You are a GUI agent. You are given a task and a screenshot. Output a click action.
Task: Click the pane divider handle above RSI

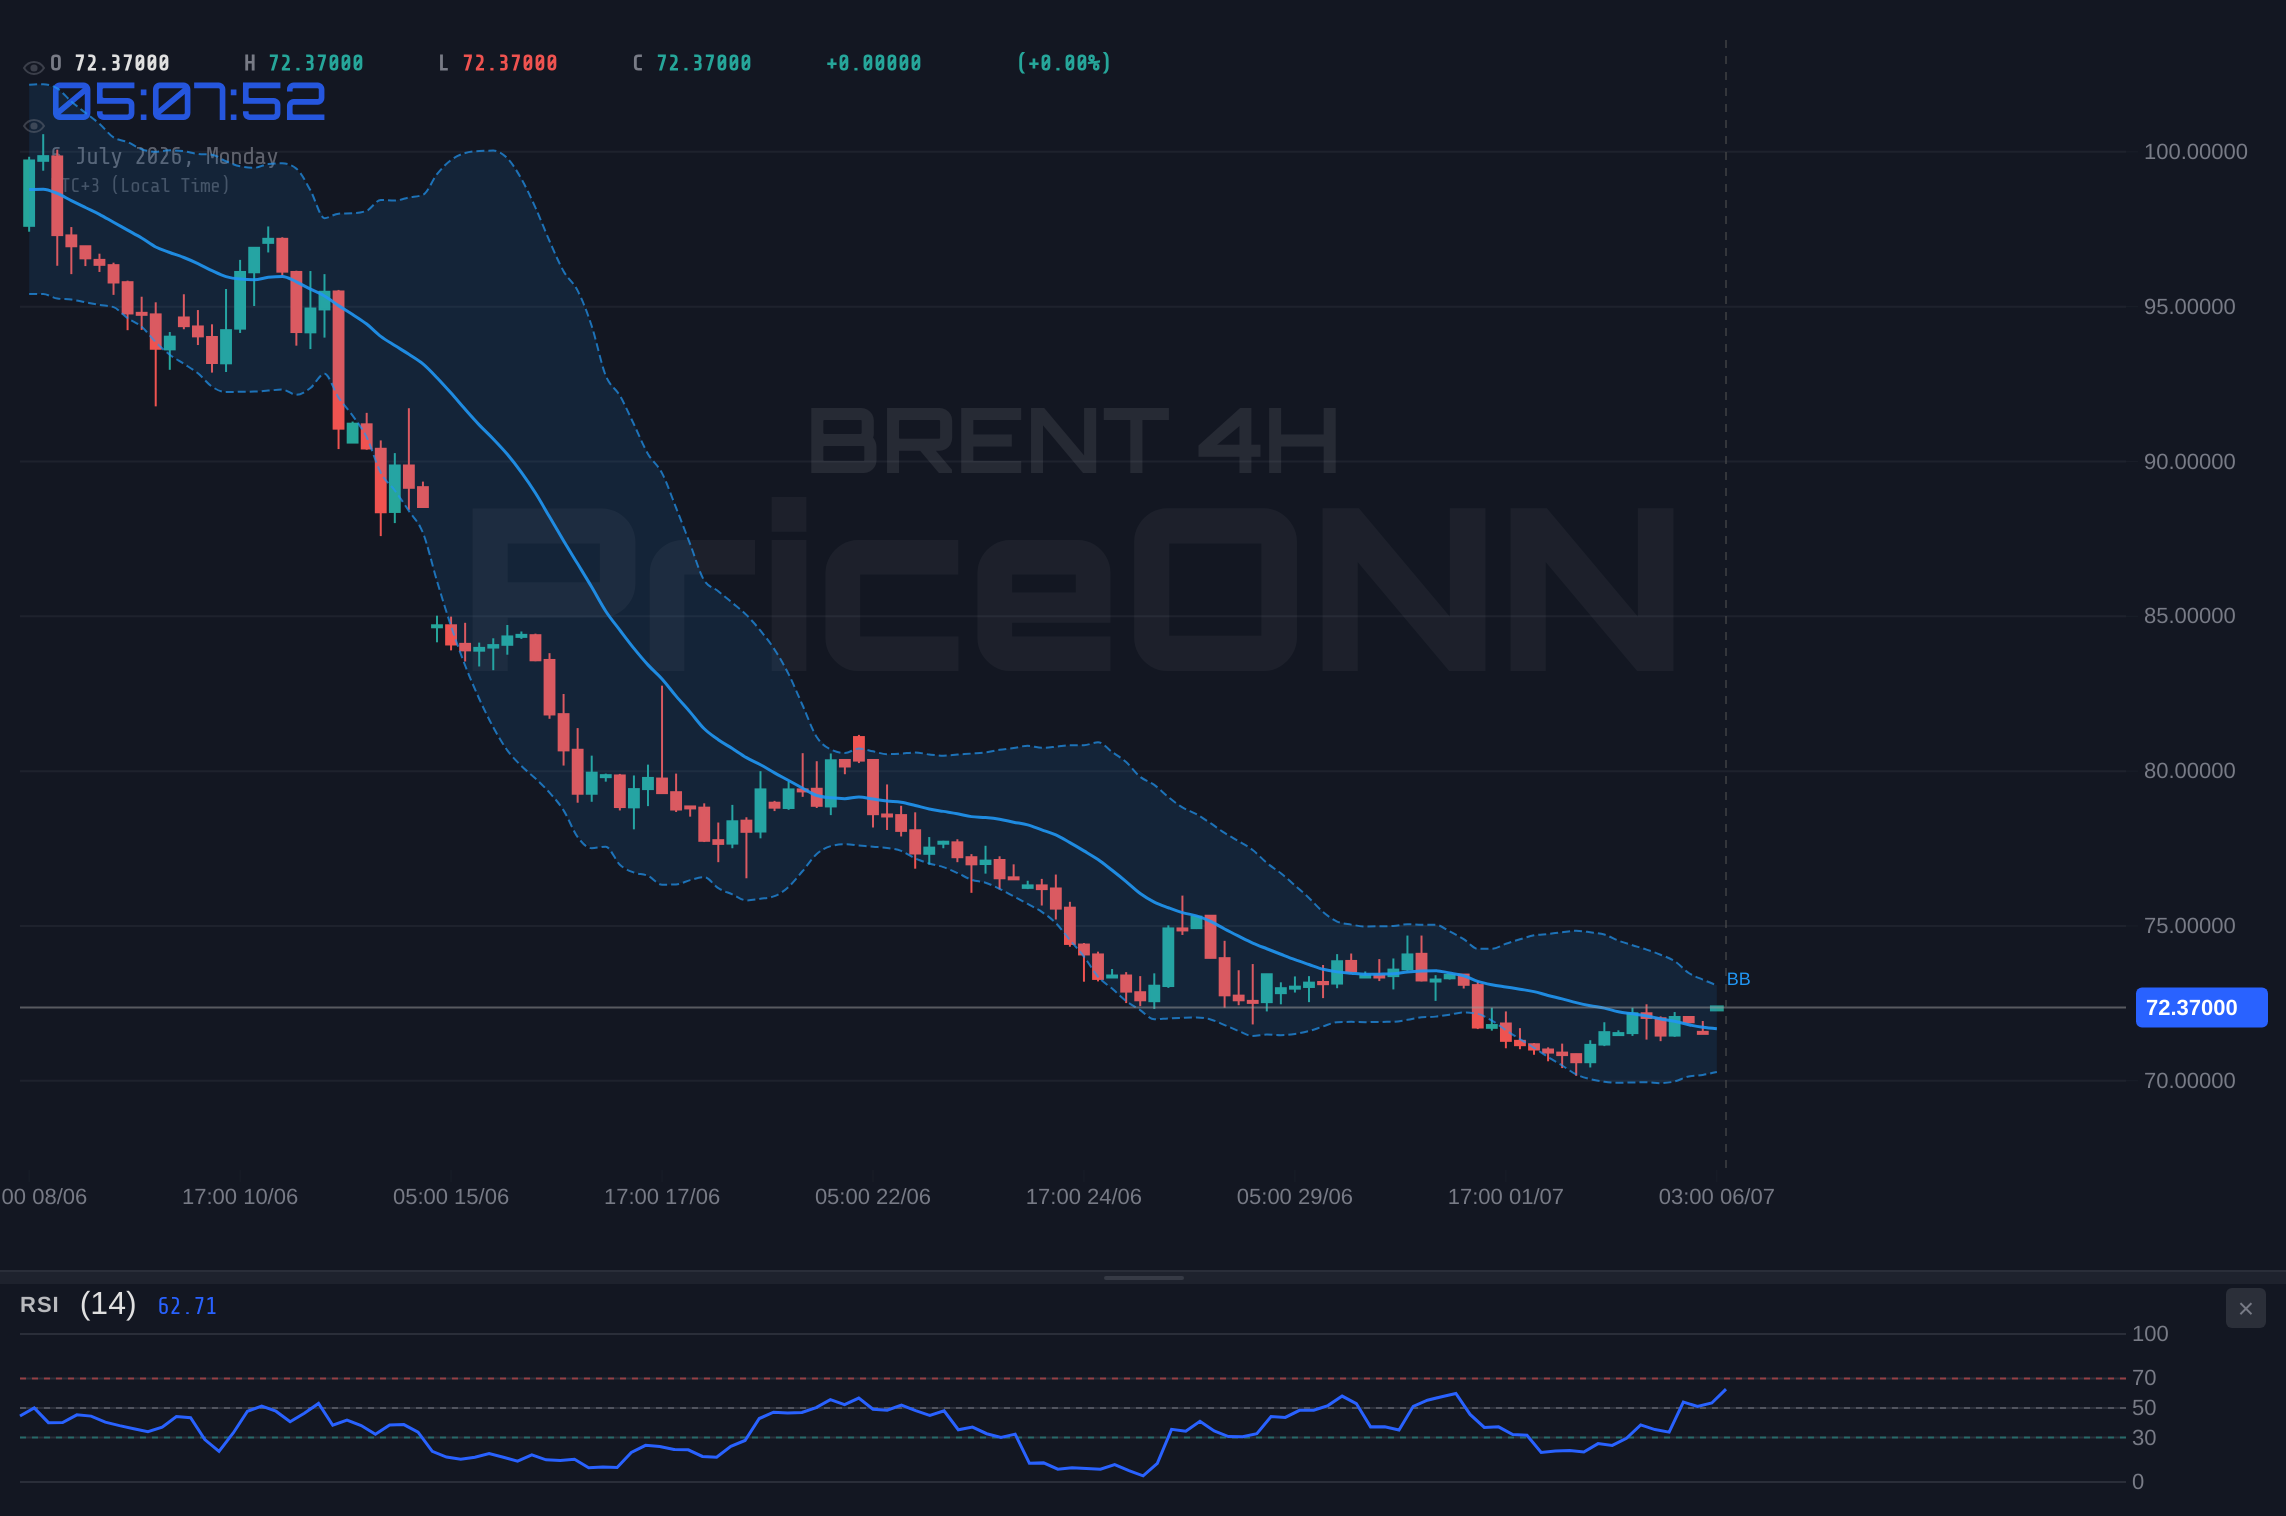(x=1143, y=1277)
